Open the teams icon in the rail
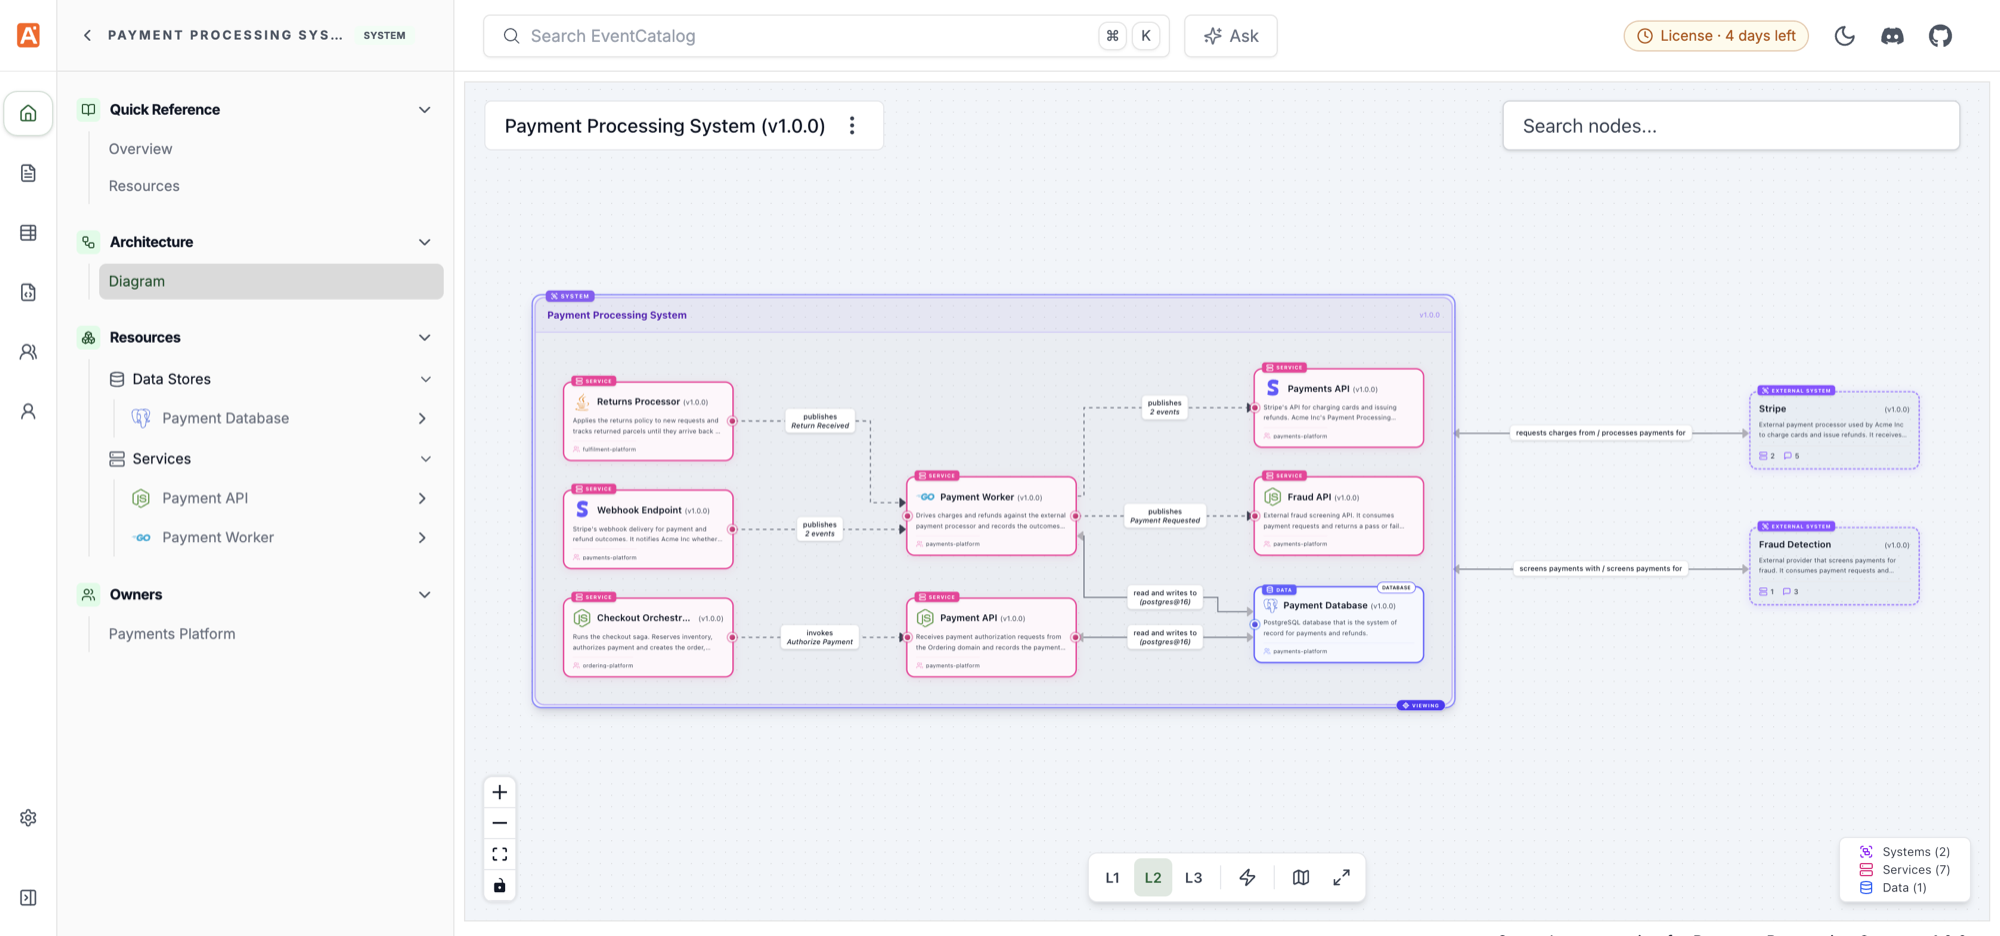The width and height of the screenshot is (2000, 936). 28,352
